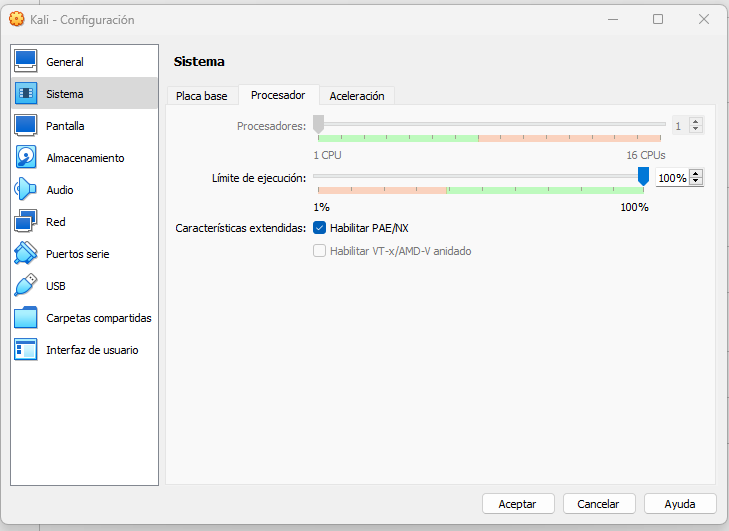Viewport: 729px width, 531px height.
Task: Open the Interfaz de usuario icon
Action: point(26,350)
